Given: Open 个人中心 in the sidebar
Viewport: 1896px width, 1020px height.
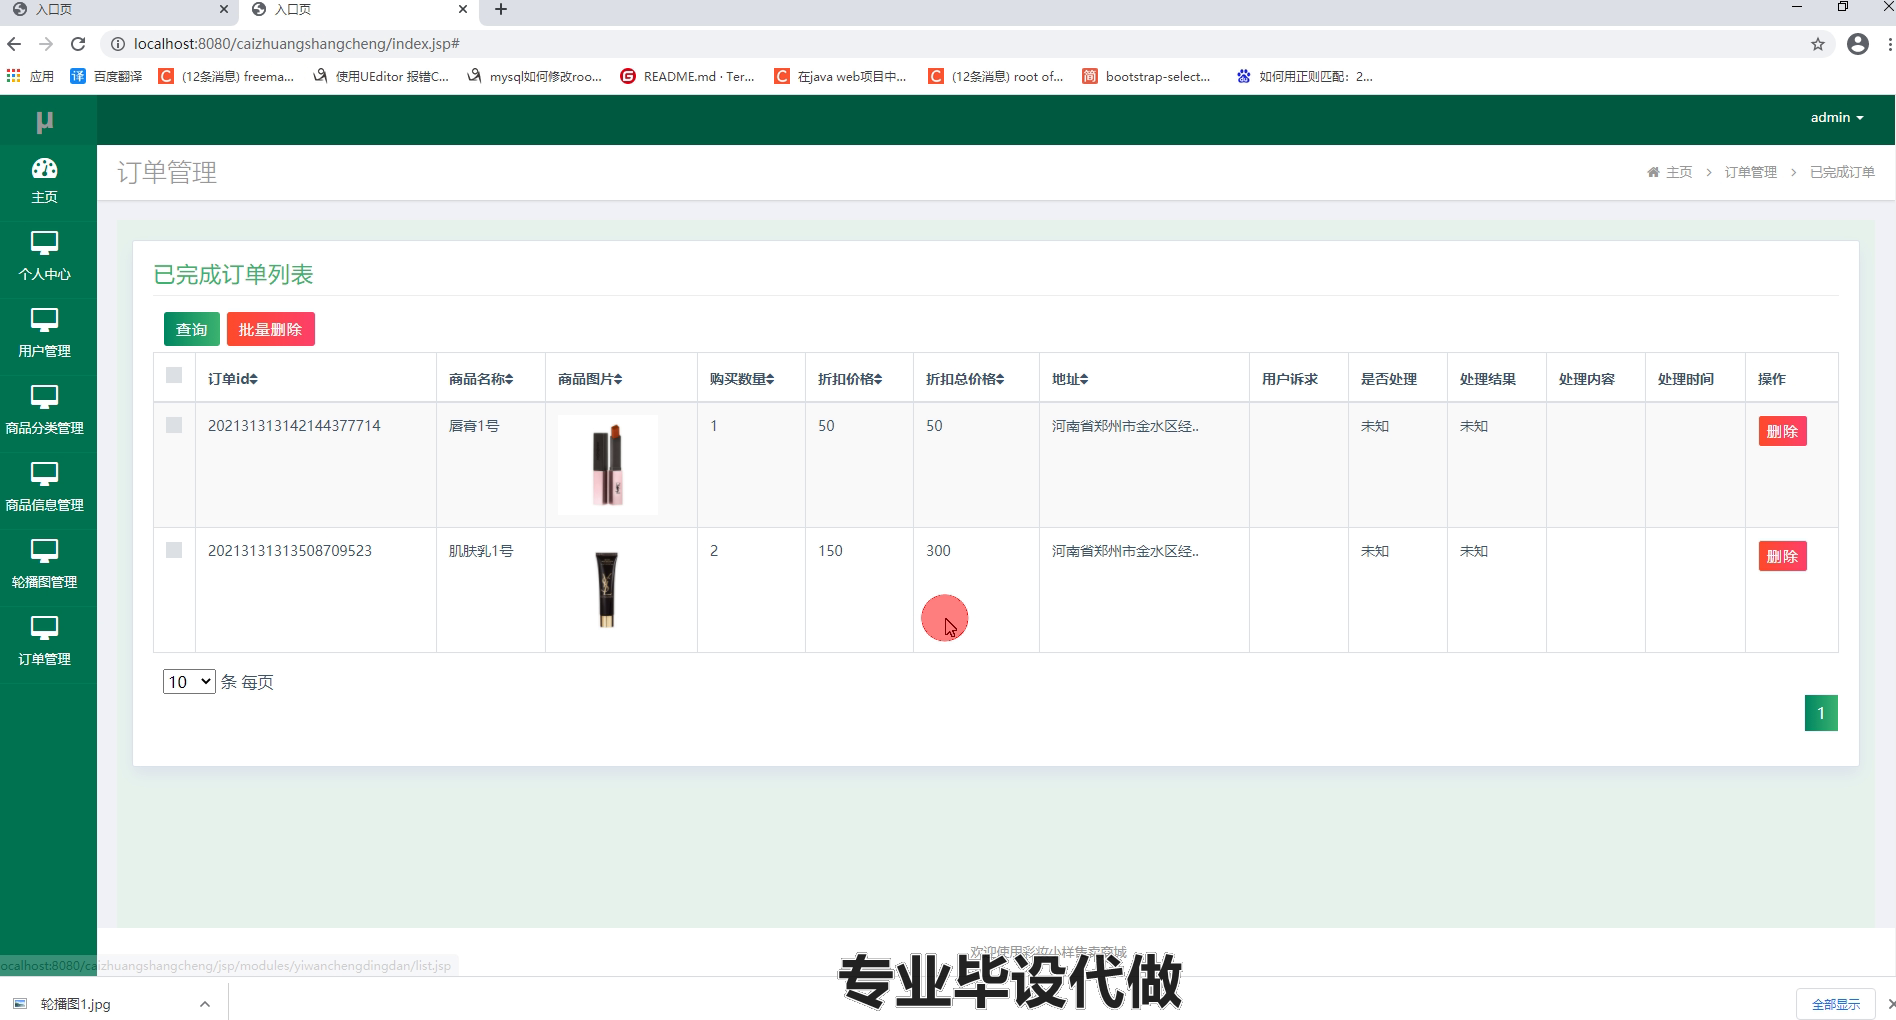Looking at the screenshot, I should (x=44, y=258).
